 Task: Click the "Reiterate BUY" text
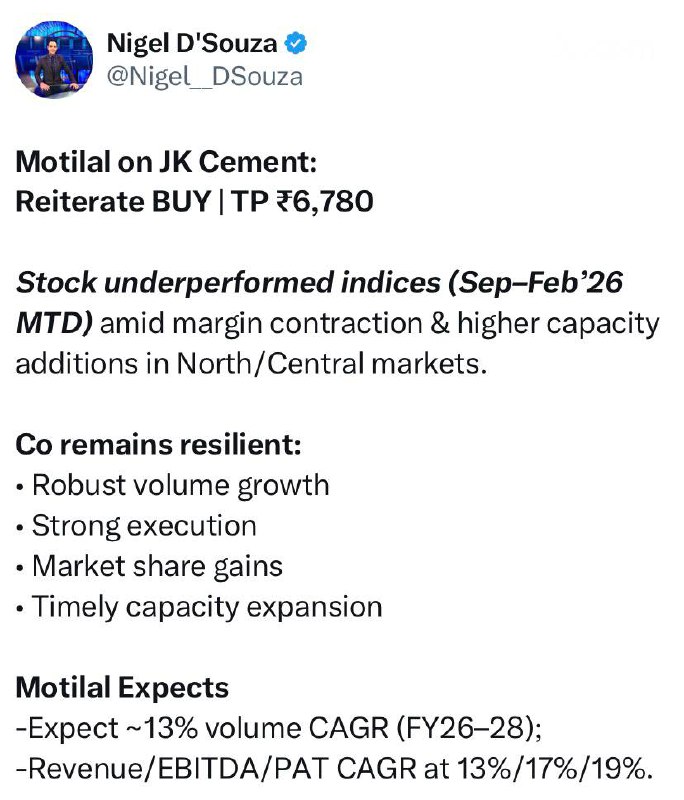tap(110, 202)
